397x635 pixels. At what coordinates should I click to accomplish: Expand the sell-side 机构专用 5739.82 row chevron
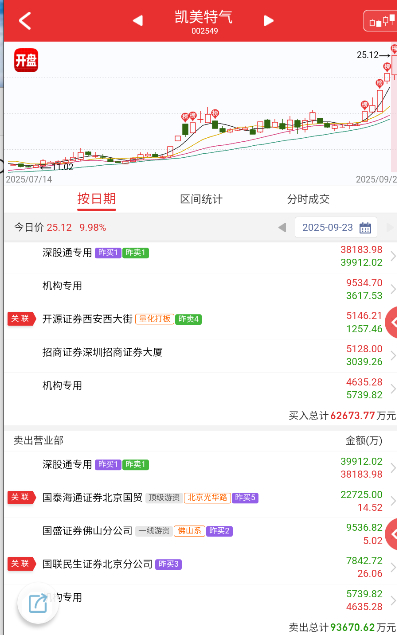[393, 600]
